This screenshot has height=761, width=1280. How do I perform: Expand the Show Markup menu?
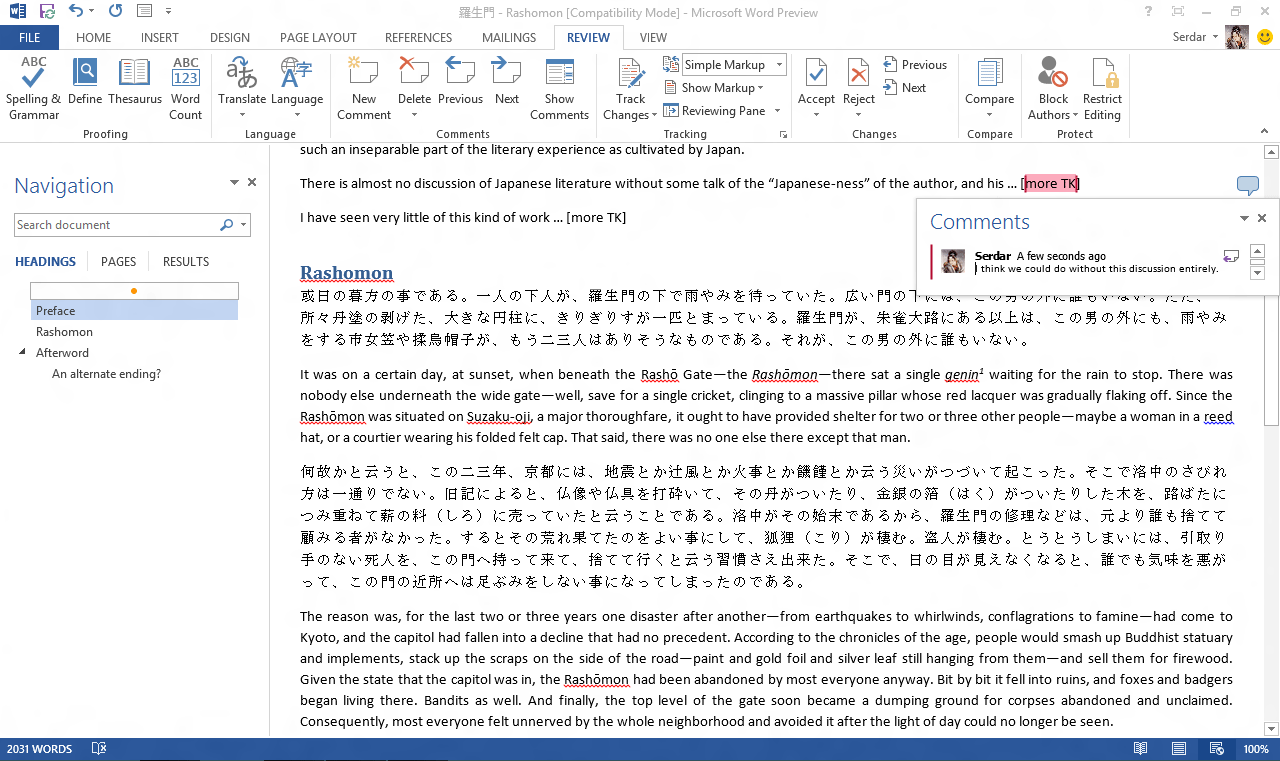point(717,88)
